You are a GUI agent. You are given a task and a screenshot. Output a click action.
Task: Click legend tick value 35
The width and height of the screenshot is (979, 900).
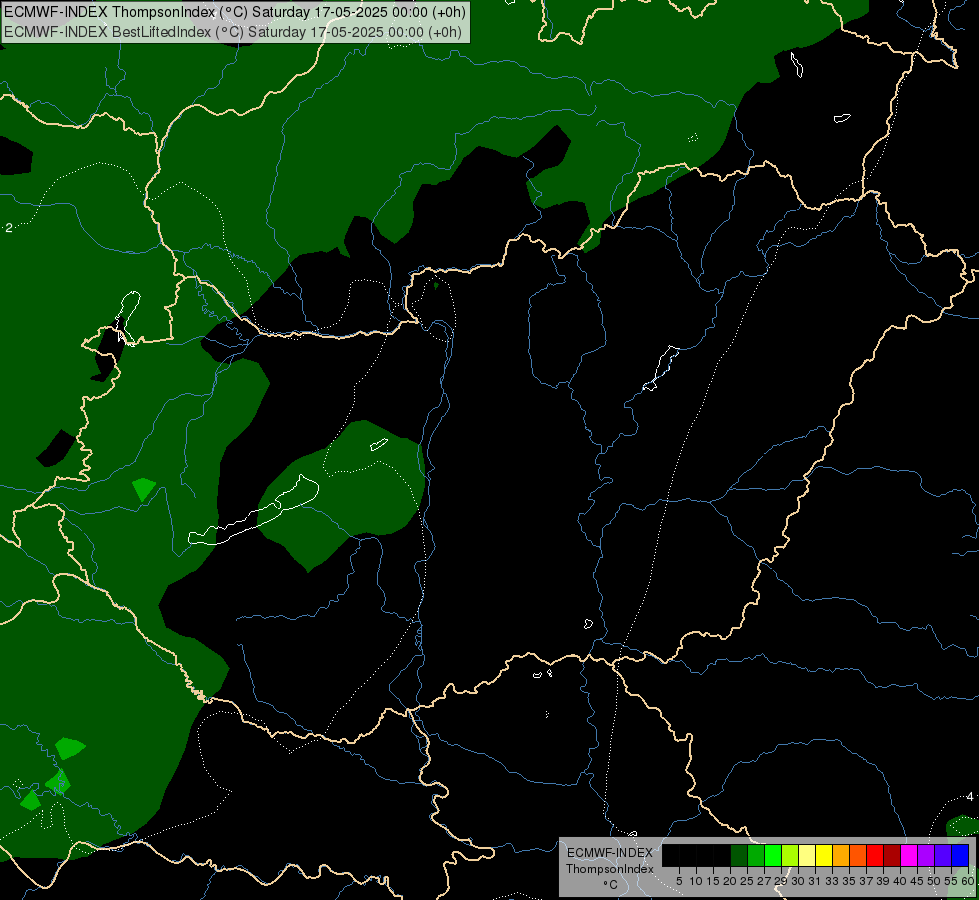click(849, 881)
